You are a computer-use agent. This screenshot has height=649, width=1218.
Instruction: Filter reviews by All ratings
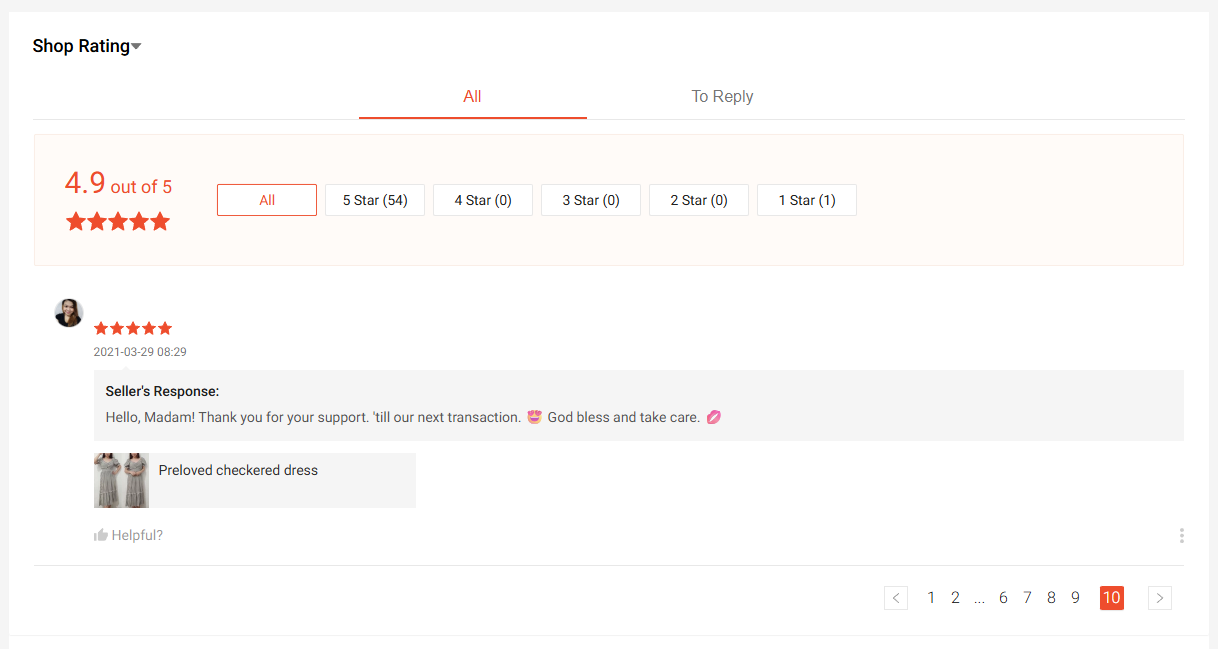tap(267, 200)
